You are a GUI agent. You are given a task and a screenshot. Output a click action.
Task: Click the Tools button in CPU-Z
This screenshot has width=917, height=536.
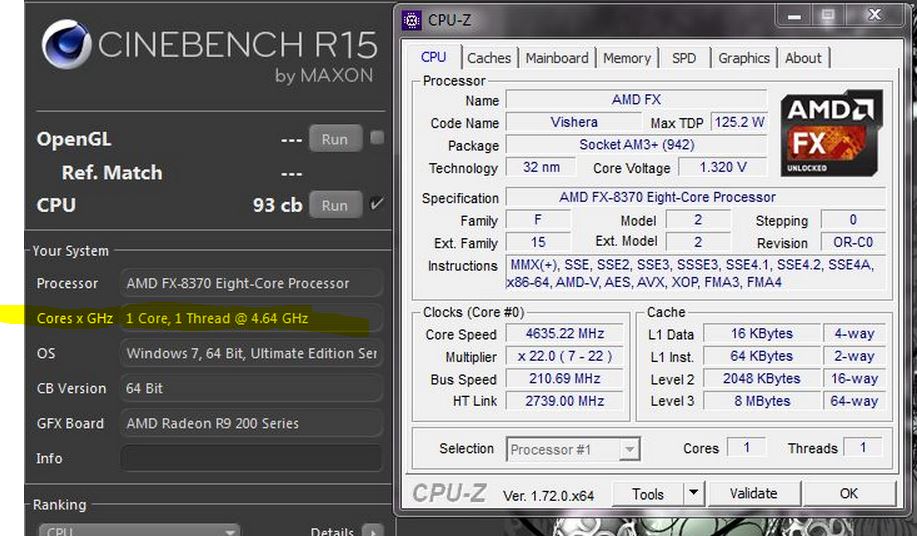click(x=648, y=494)
